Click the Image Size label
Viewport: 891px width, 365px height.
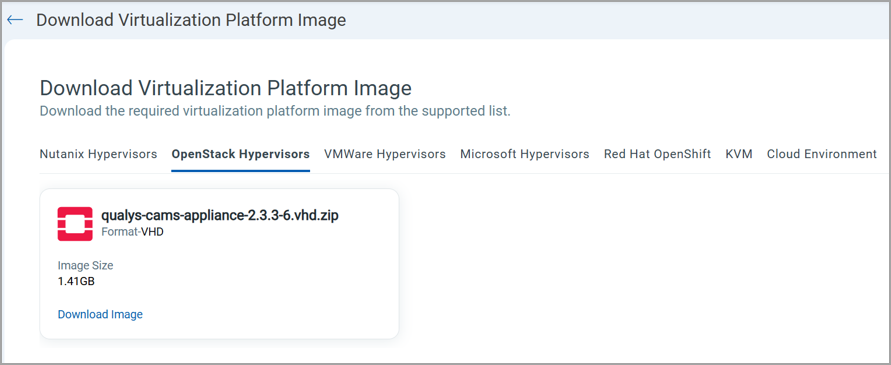85,266
